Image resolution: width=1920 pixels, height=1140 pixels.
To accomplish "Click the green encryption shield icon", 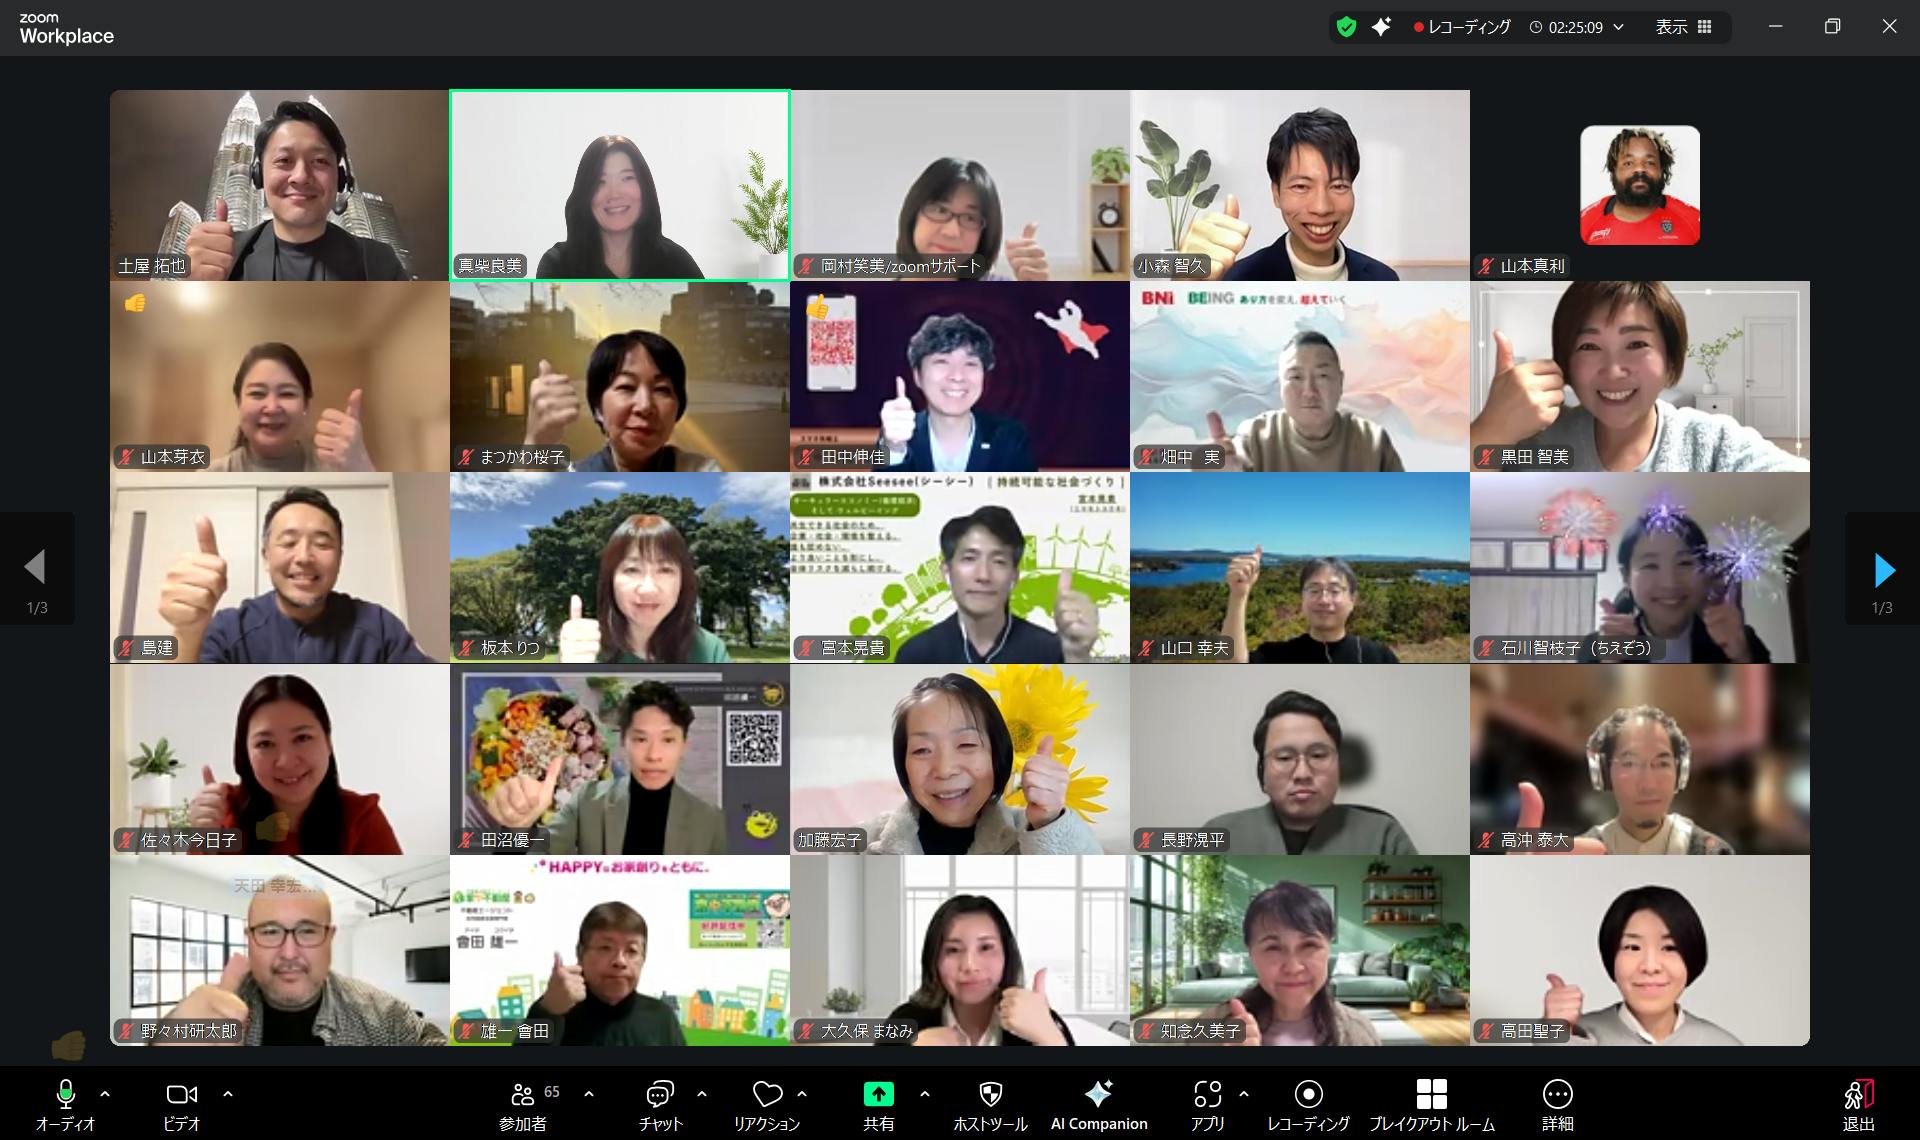I will [x=1346, y=27].
